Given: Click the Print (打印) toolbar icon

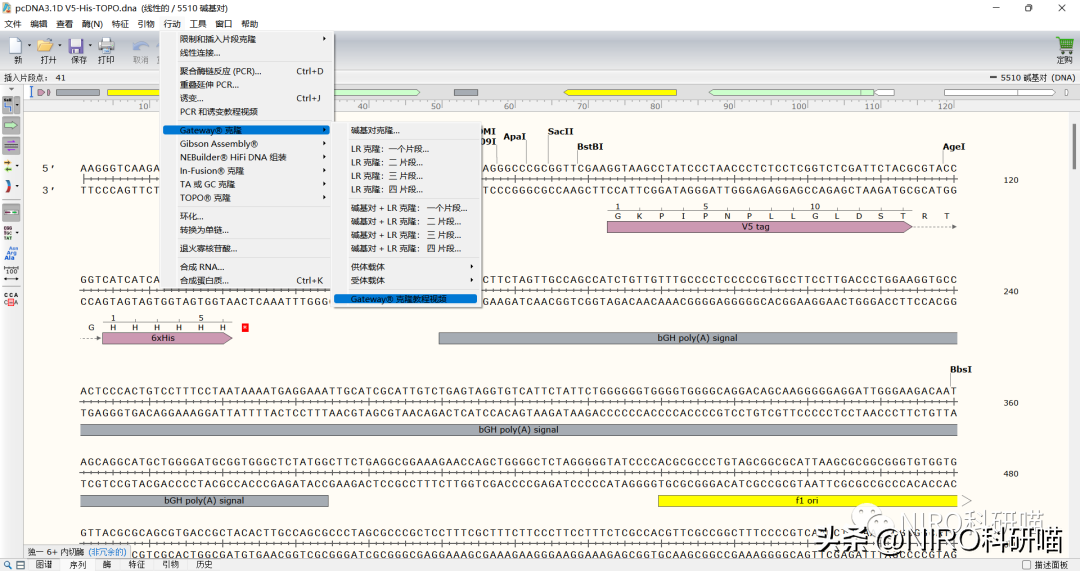Looking at the screenshot, I should coord(106,46).
